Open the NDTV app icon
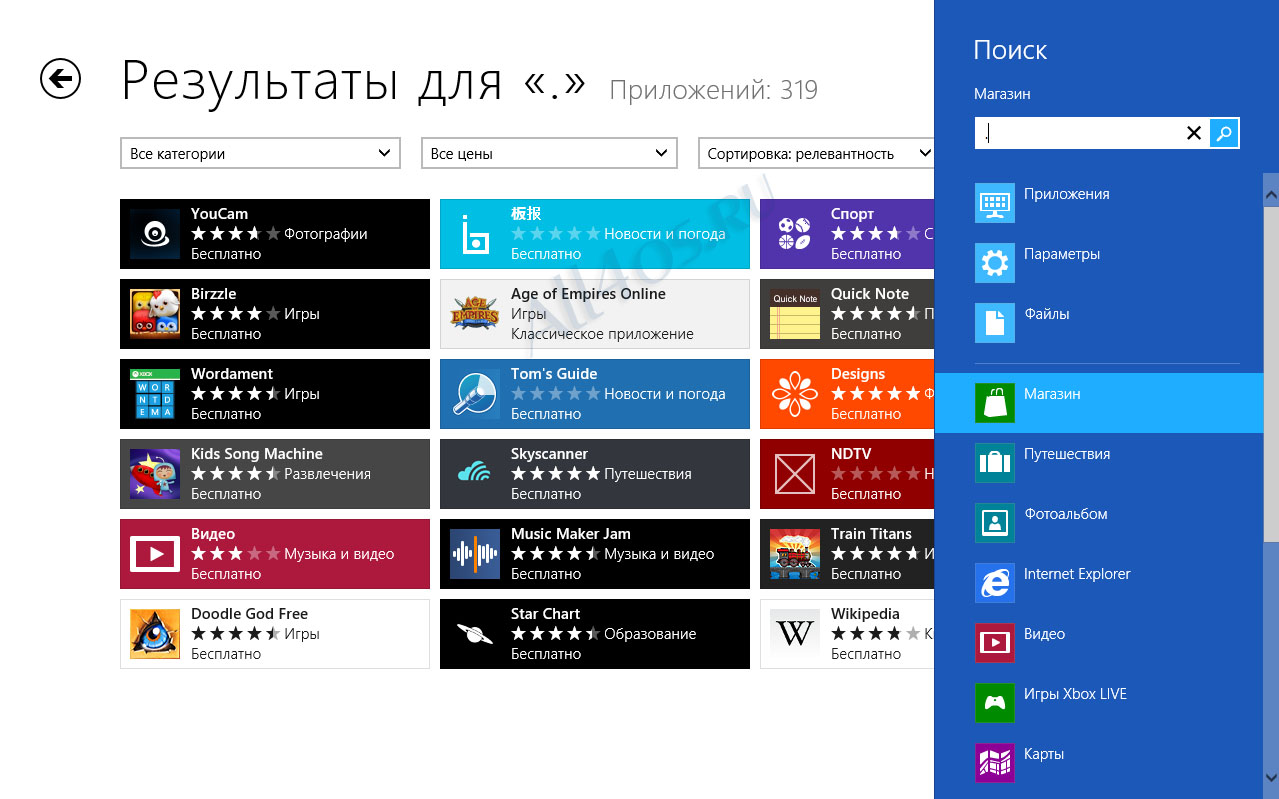Viewport: 1279px width, 799px height. 795,474
